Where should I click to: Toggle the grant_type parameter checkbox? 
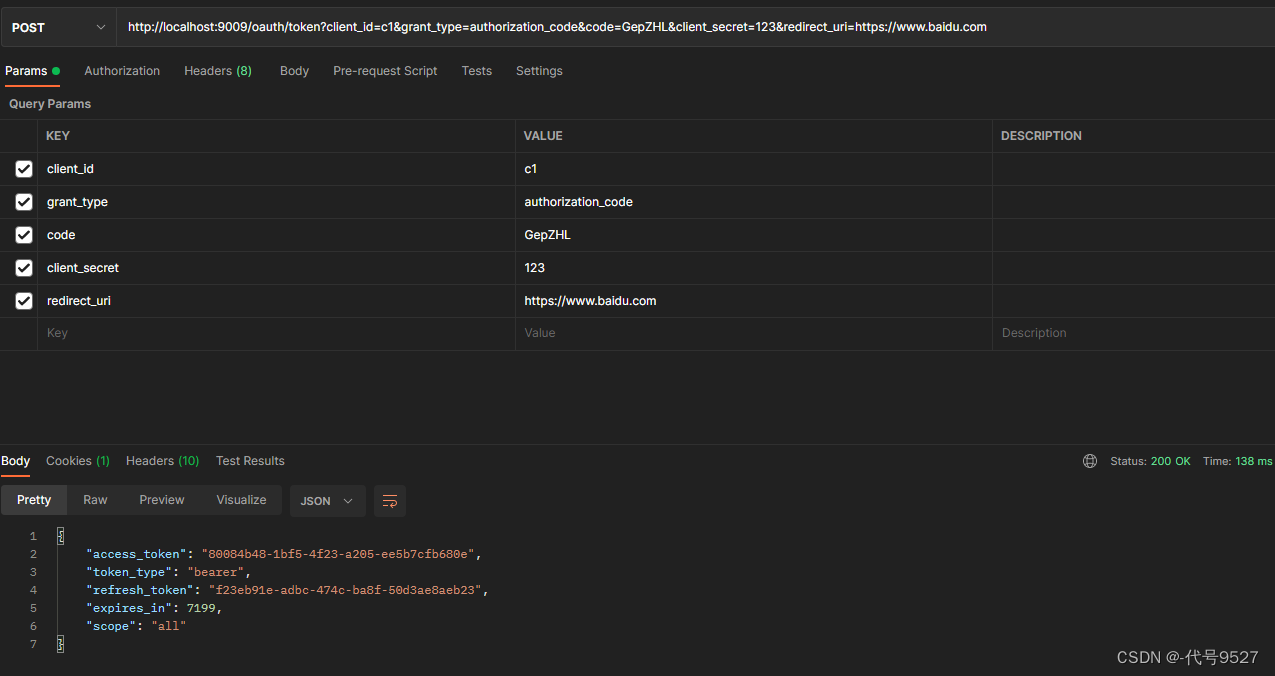(x=24, y=202)
